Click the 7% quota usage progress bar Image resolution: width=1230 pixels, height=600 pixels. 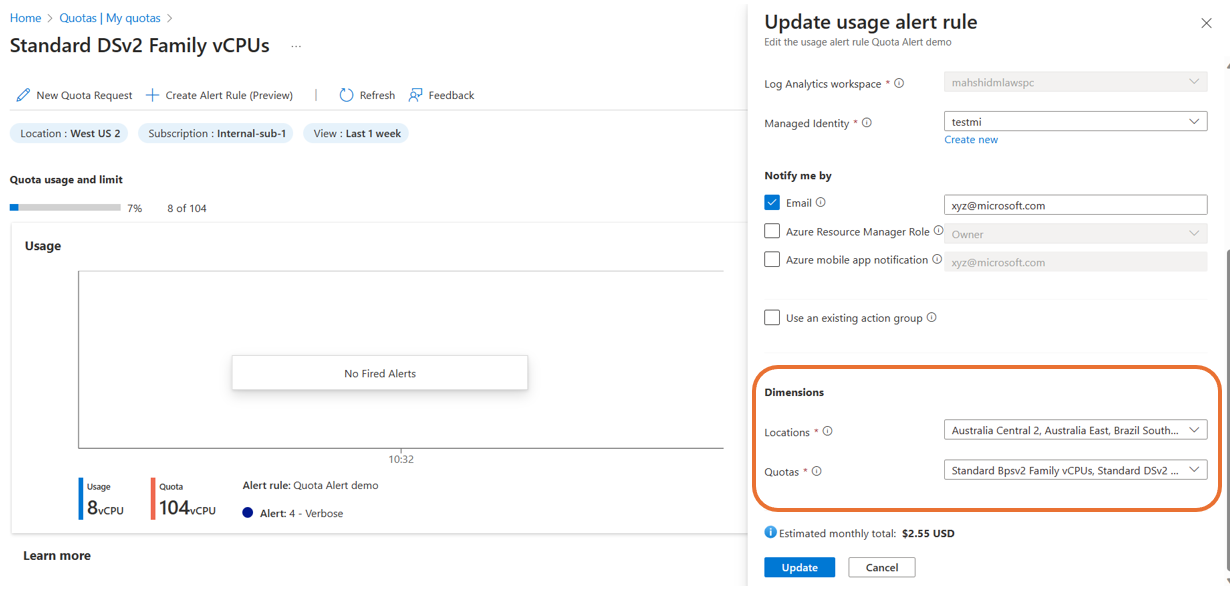(65, 207)
